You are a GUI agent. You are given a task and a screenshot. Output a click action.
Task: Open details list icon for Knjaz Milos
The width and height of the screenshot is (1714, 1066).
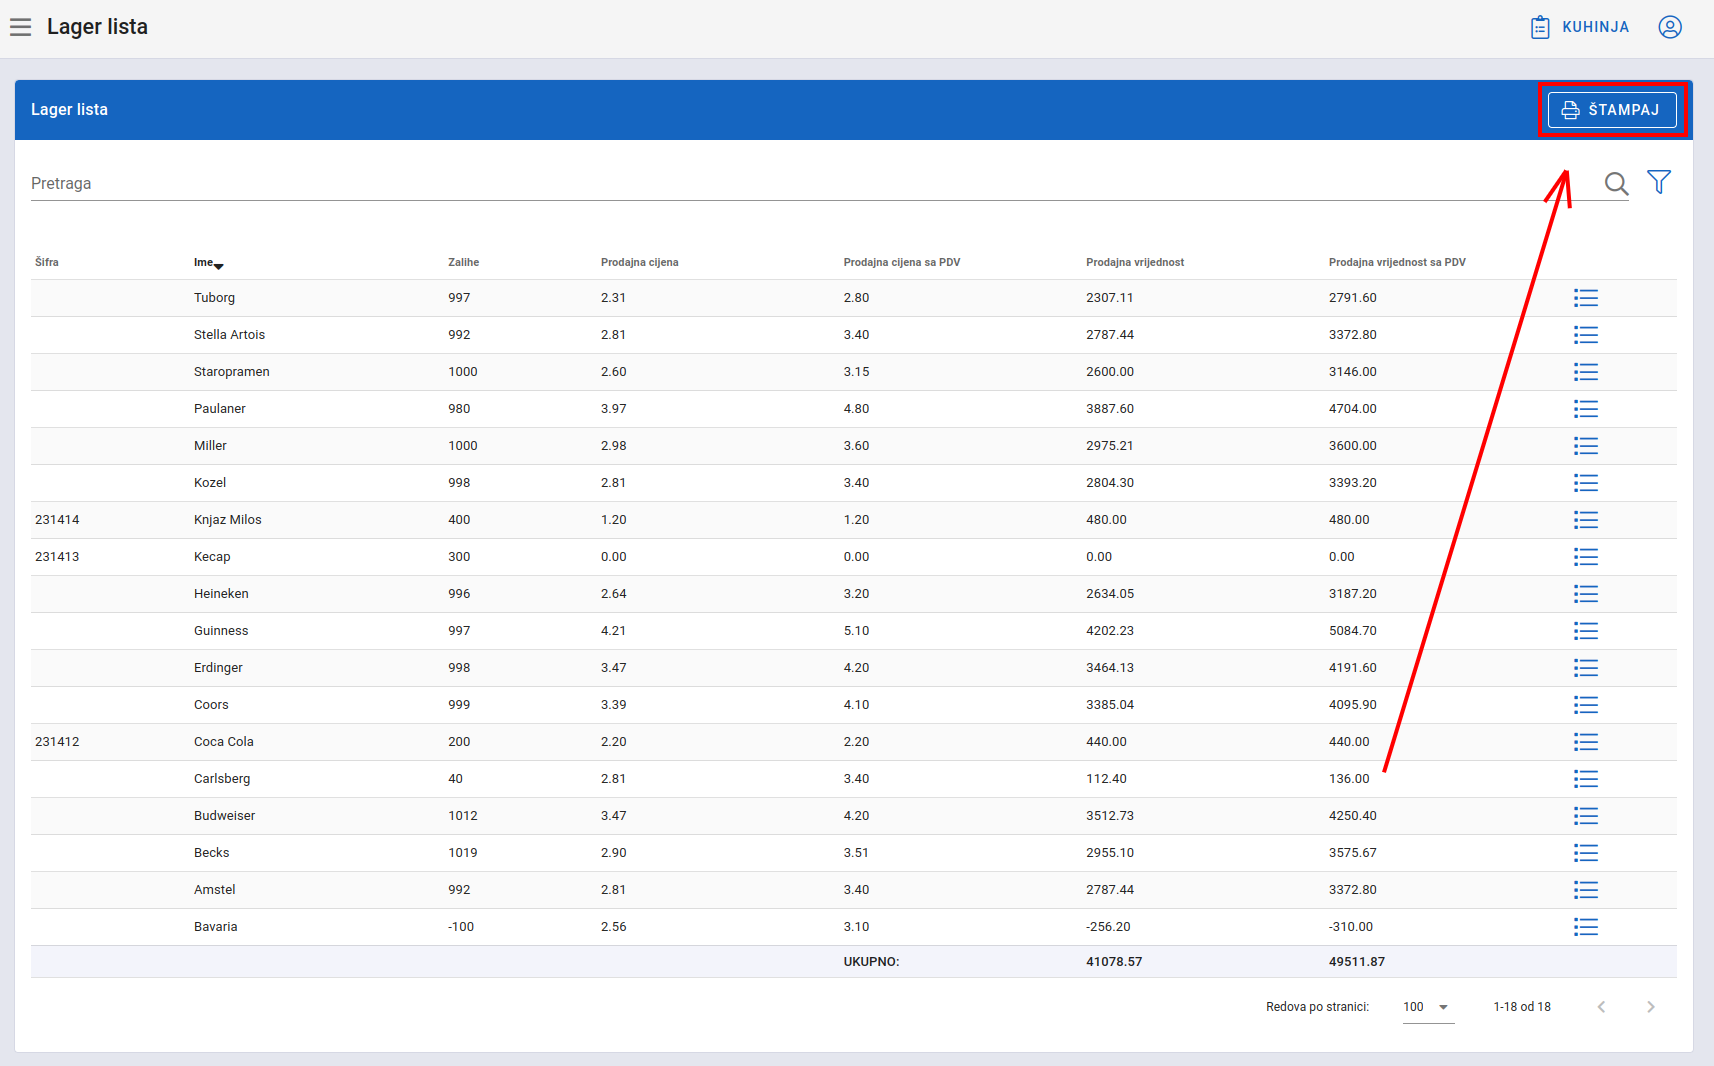coord(1586,520)
